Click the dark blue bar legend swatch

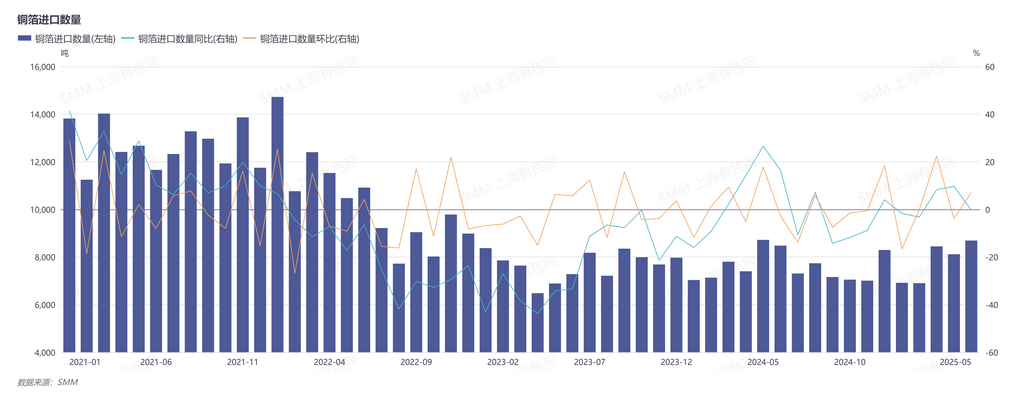(x=25, y=39)
